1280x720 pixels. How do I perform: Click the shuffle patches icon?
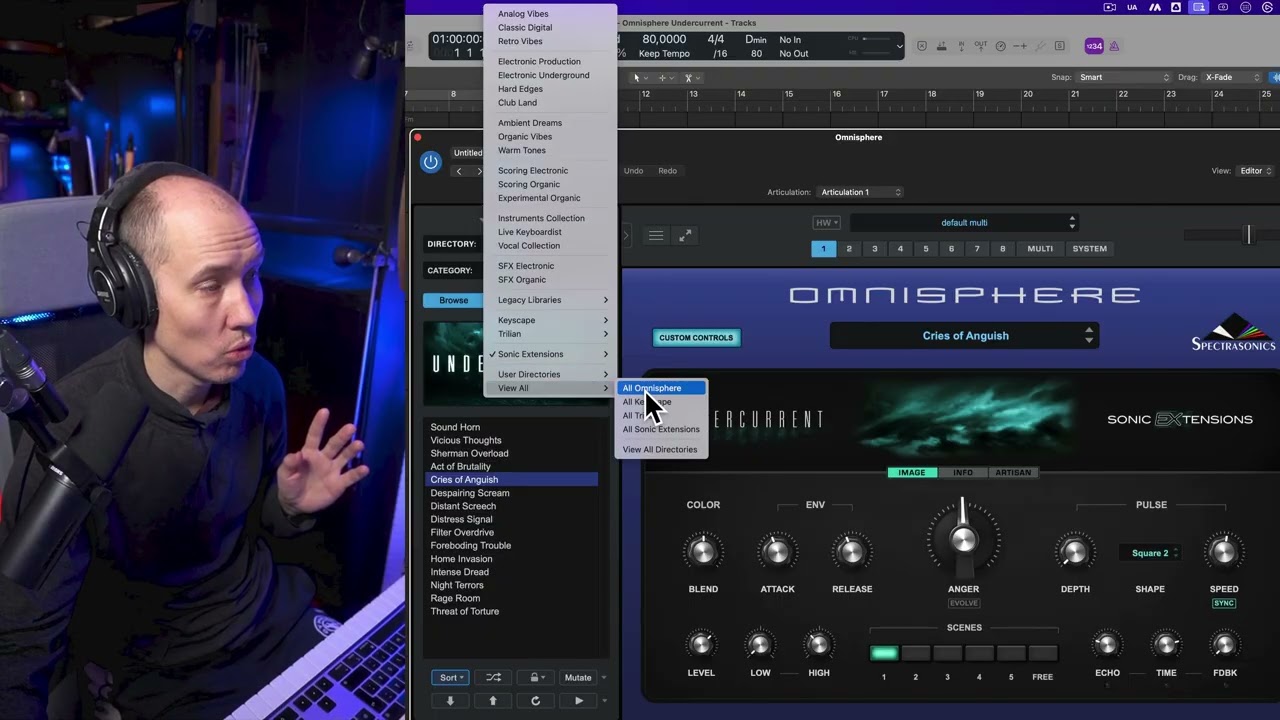pos(493,677)
